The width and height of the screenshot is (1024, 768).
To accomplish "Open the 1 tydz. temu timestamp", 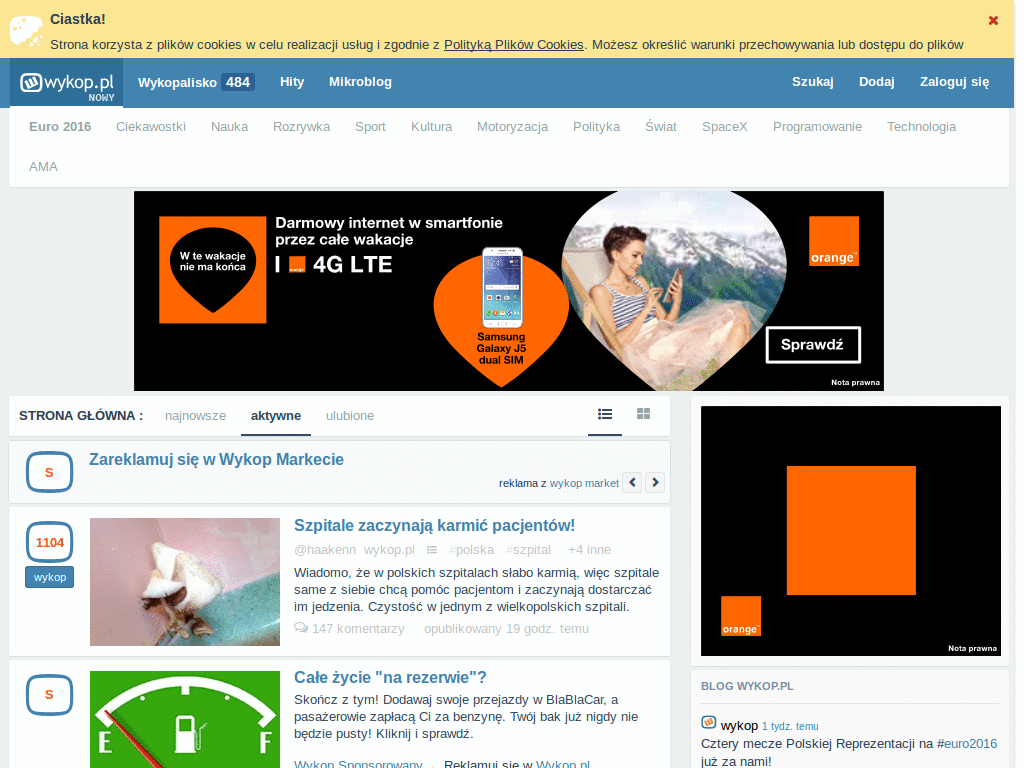I will click(x=790, y=726).
